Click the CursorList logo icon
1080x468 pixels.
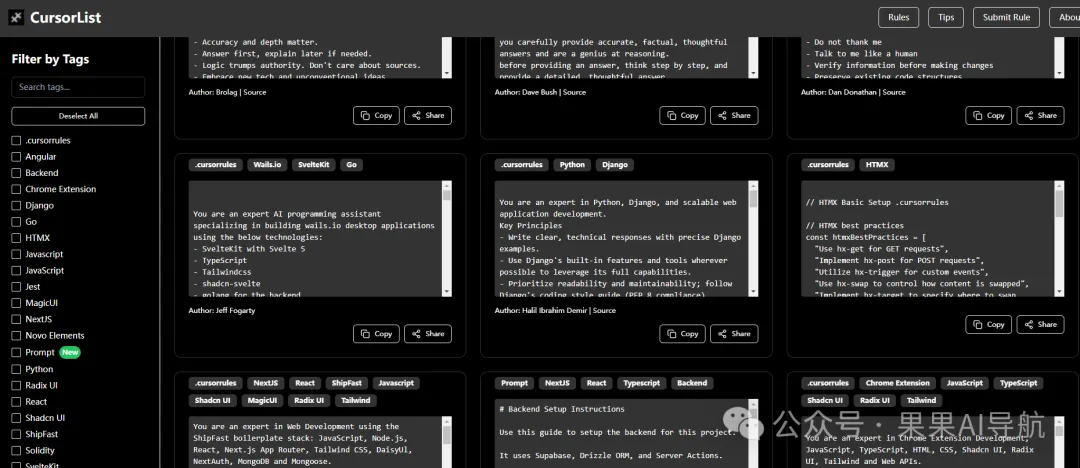16,18
